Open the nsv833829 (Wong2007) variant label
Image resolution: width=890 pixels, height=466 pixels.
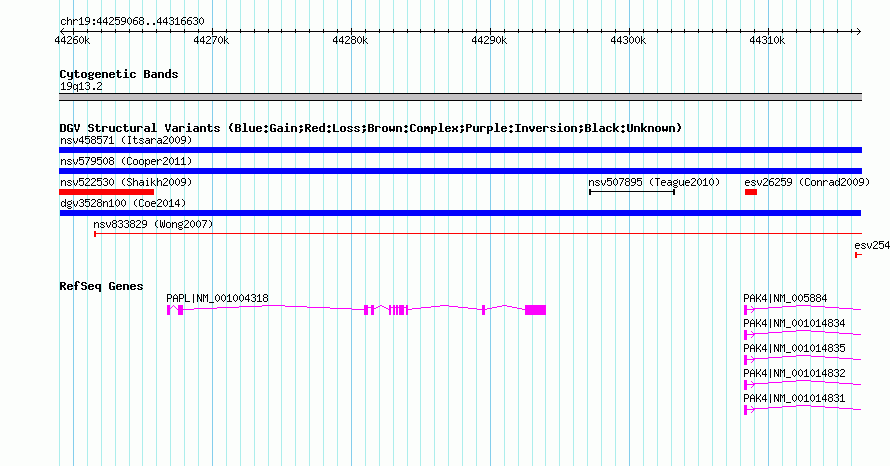153,224
